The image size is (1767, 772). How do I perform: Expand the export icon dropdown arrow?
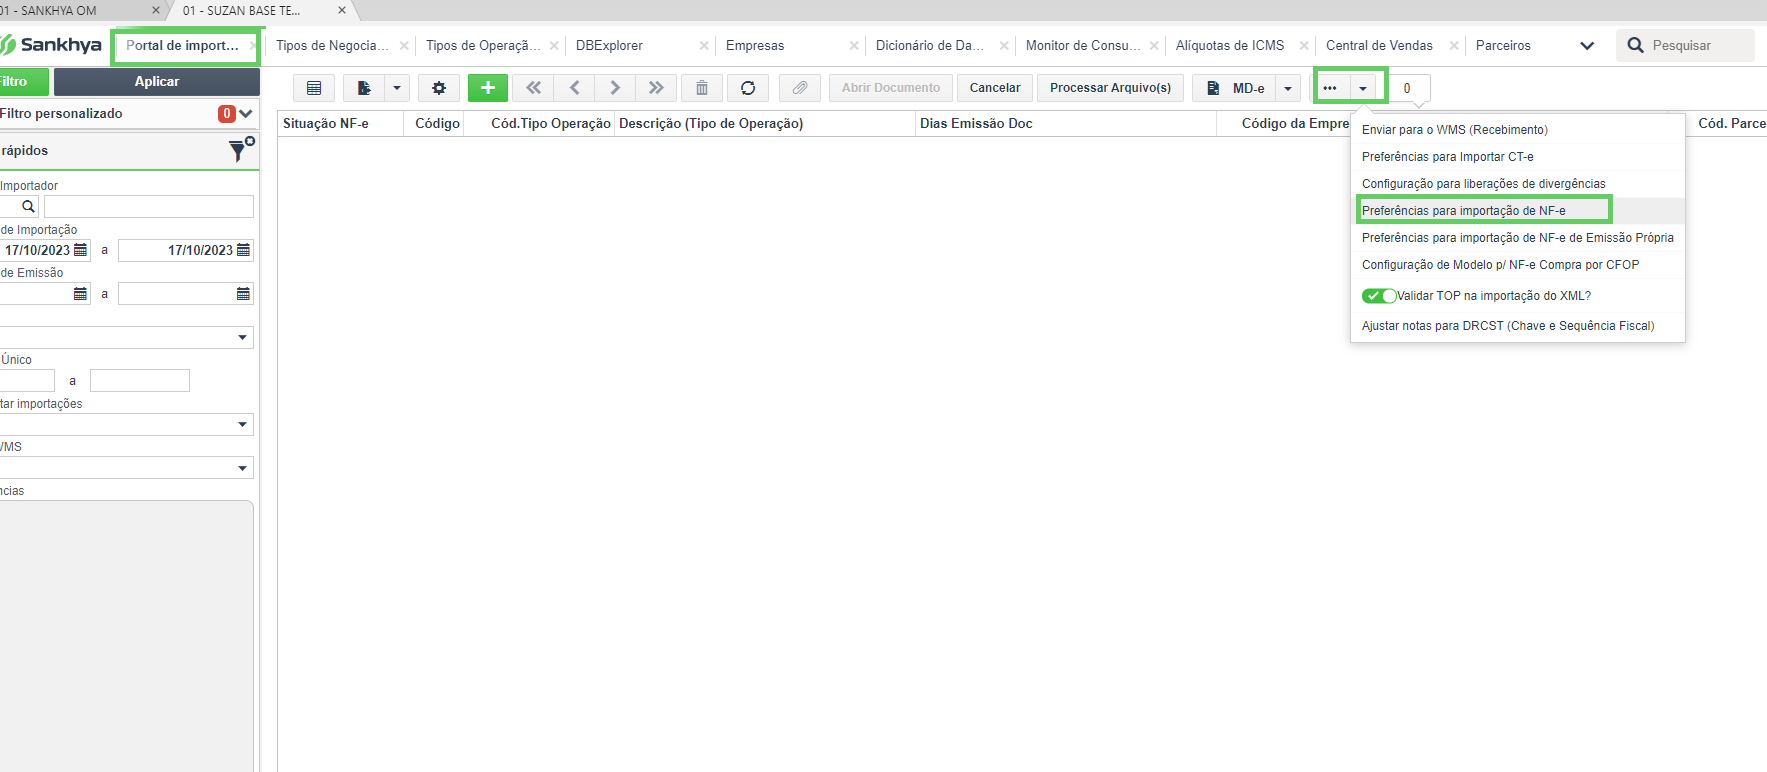(x=397, y=88)
